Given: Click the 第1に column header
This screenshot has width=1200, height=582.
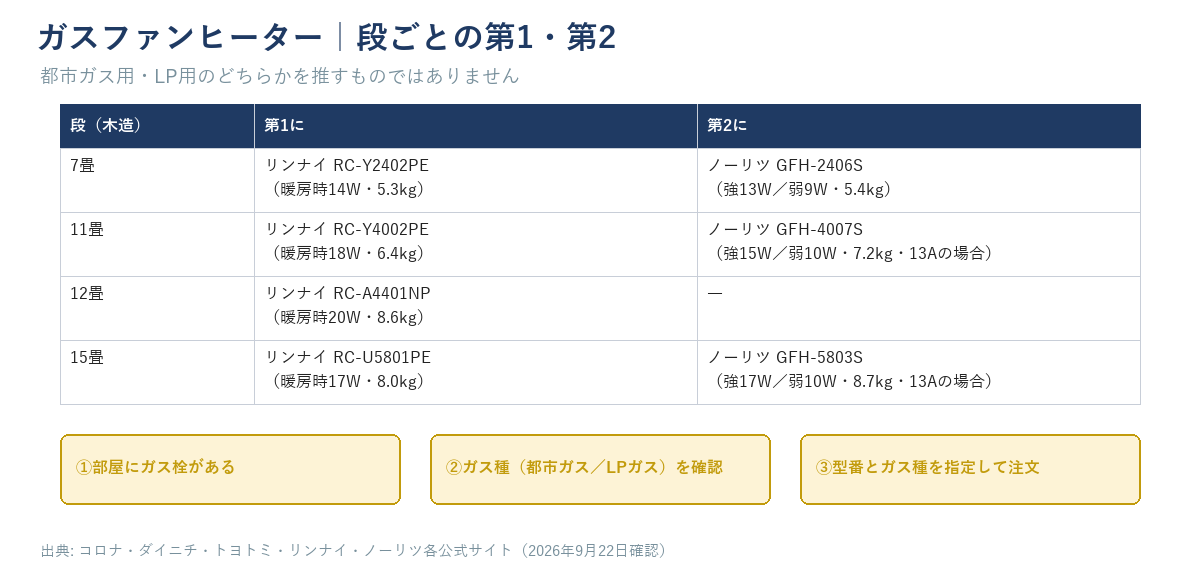Looking at the screenshot, I should click(x=476, y=126).
